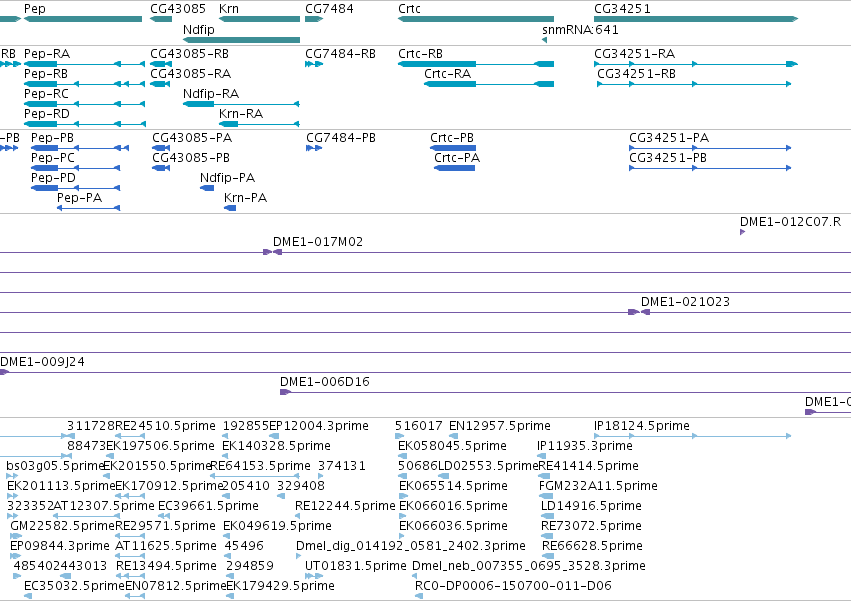Select EST label LD14916.5prime
This screenshot has width=851, height=601.
592,507
